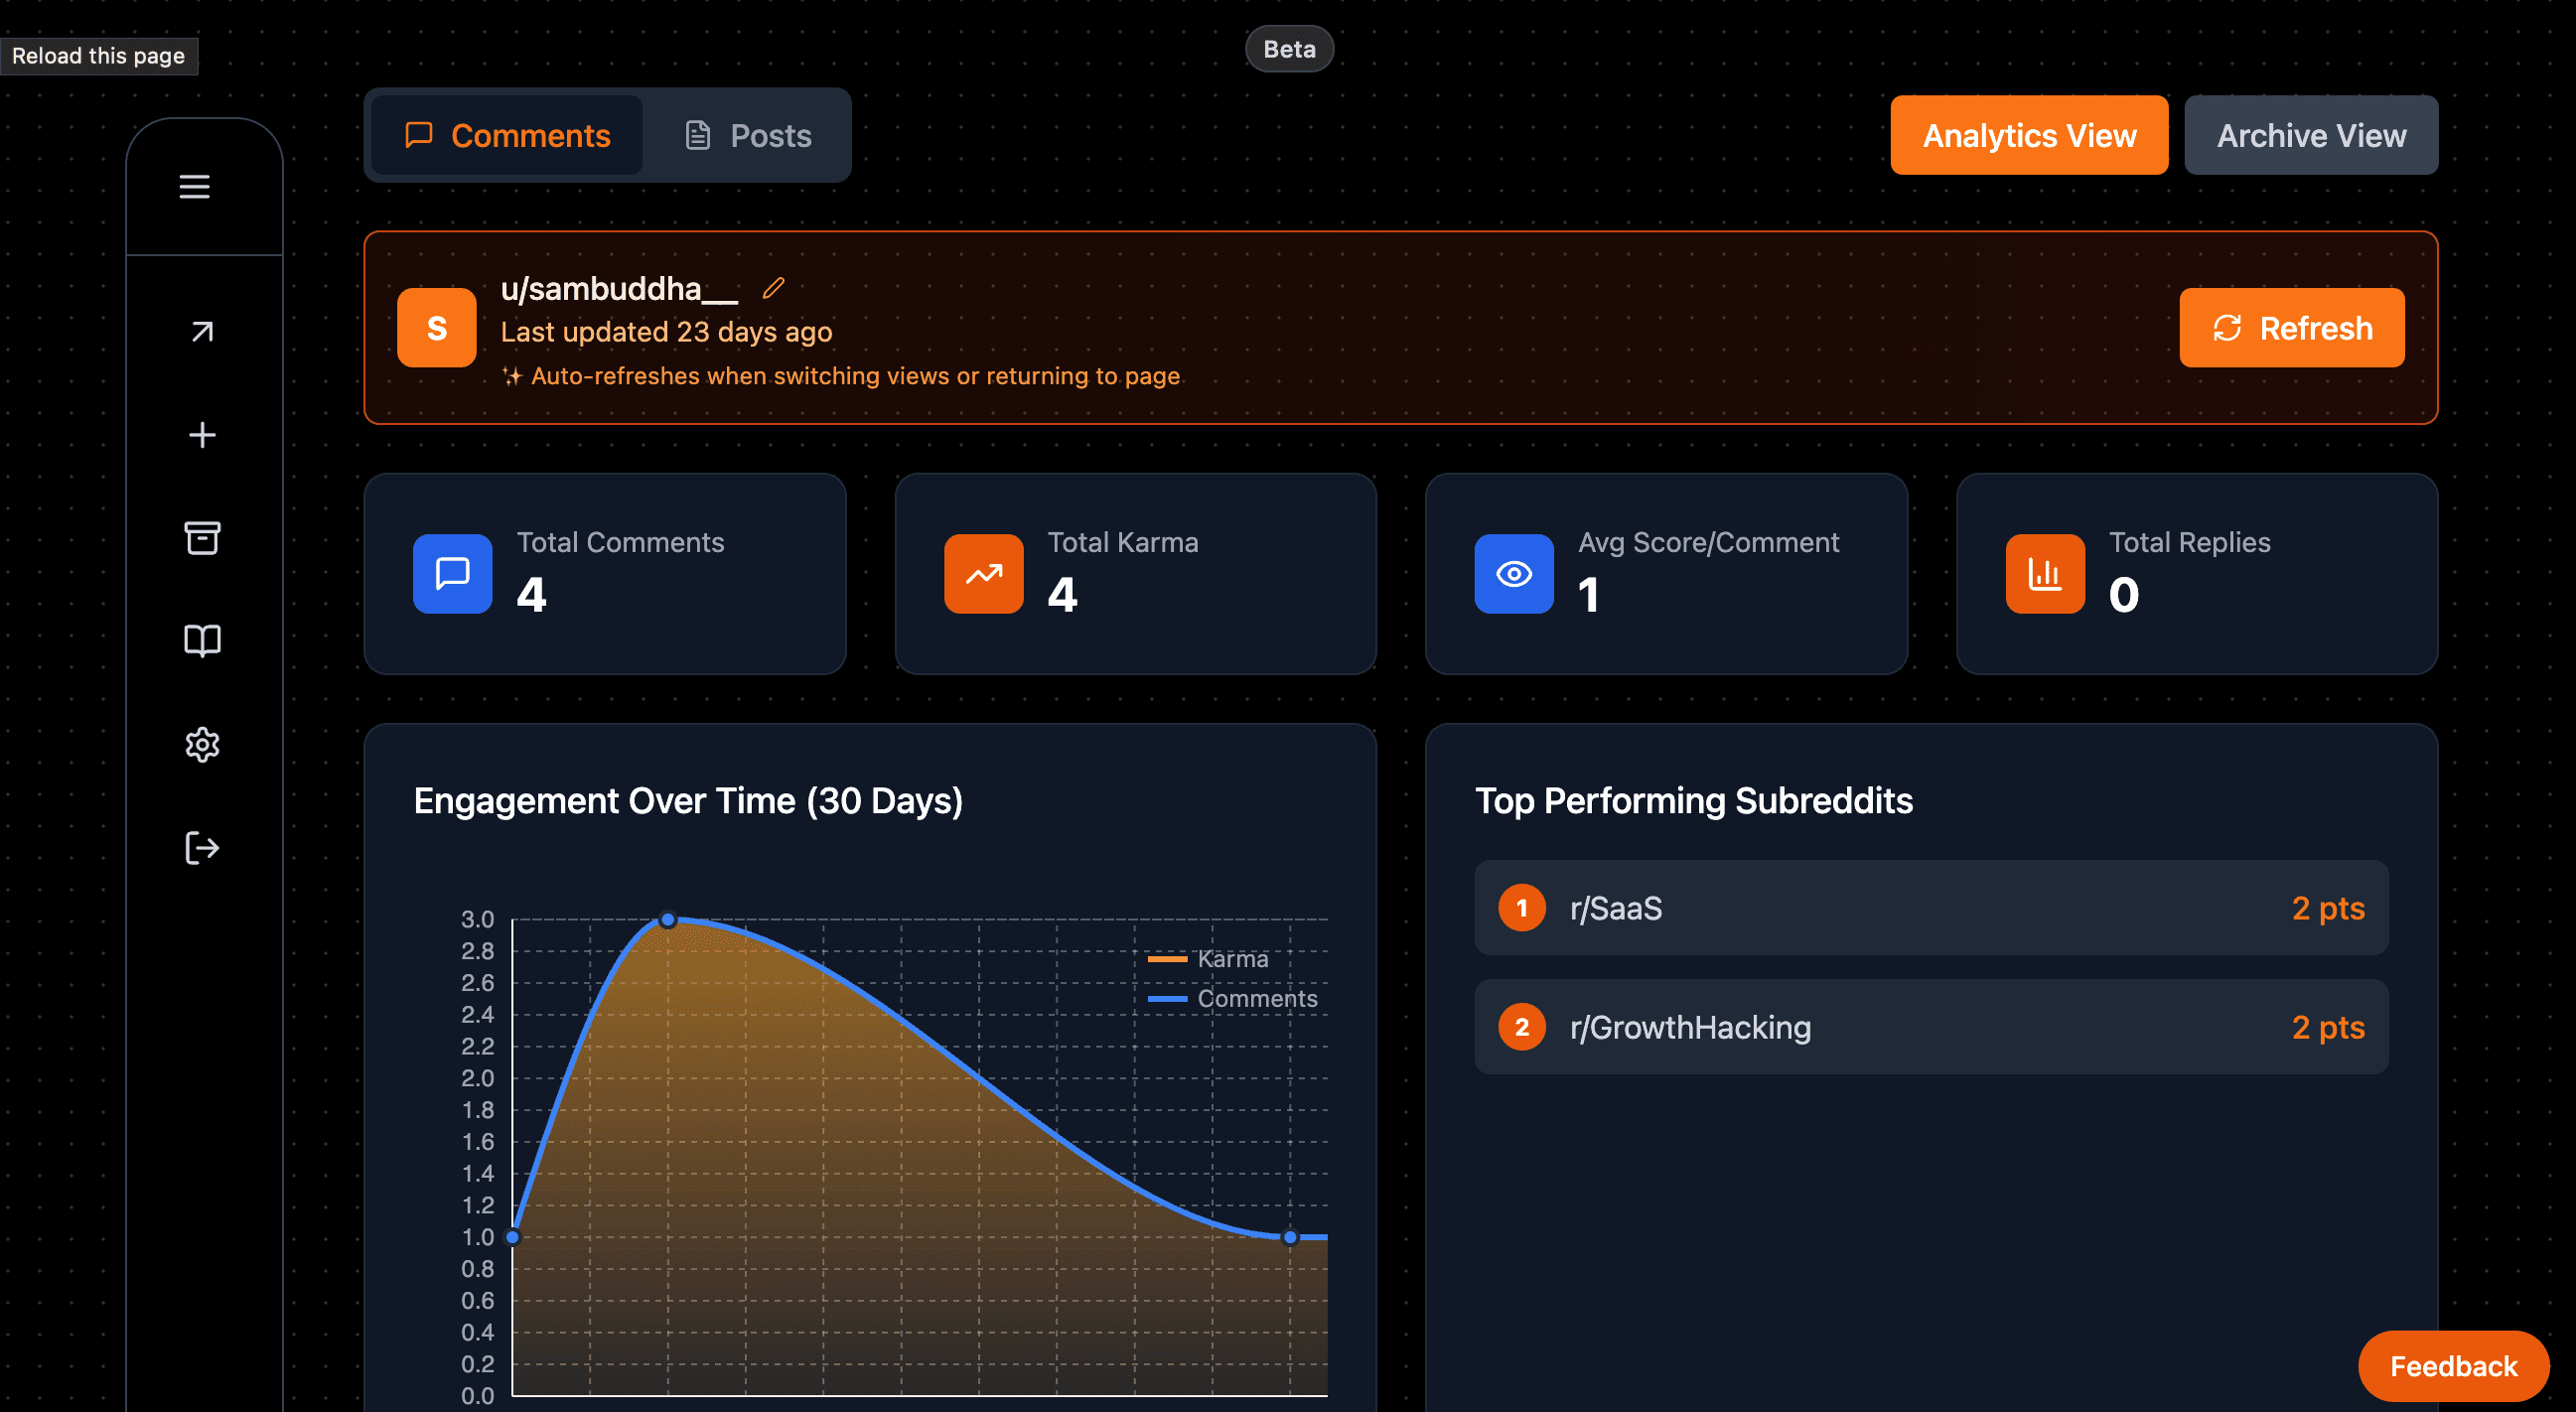2576x1412 pixels.
Task: Open the book icon in sidebar
Action: (202, 641)
